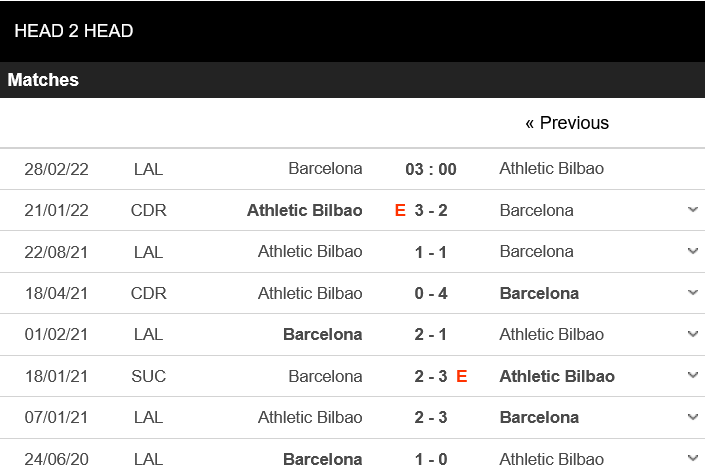Image resolution: width=705 pixels, height=473 pixels.
Task: Open the upcoming 03 : 00 match time
Action: pyautogui.click(x=431, y=169)
